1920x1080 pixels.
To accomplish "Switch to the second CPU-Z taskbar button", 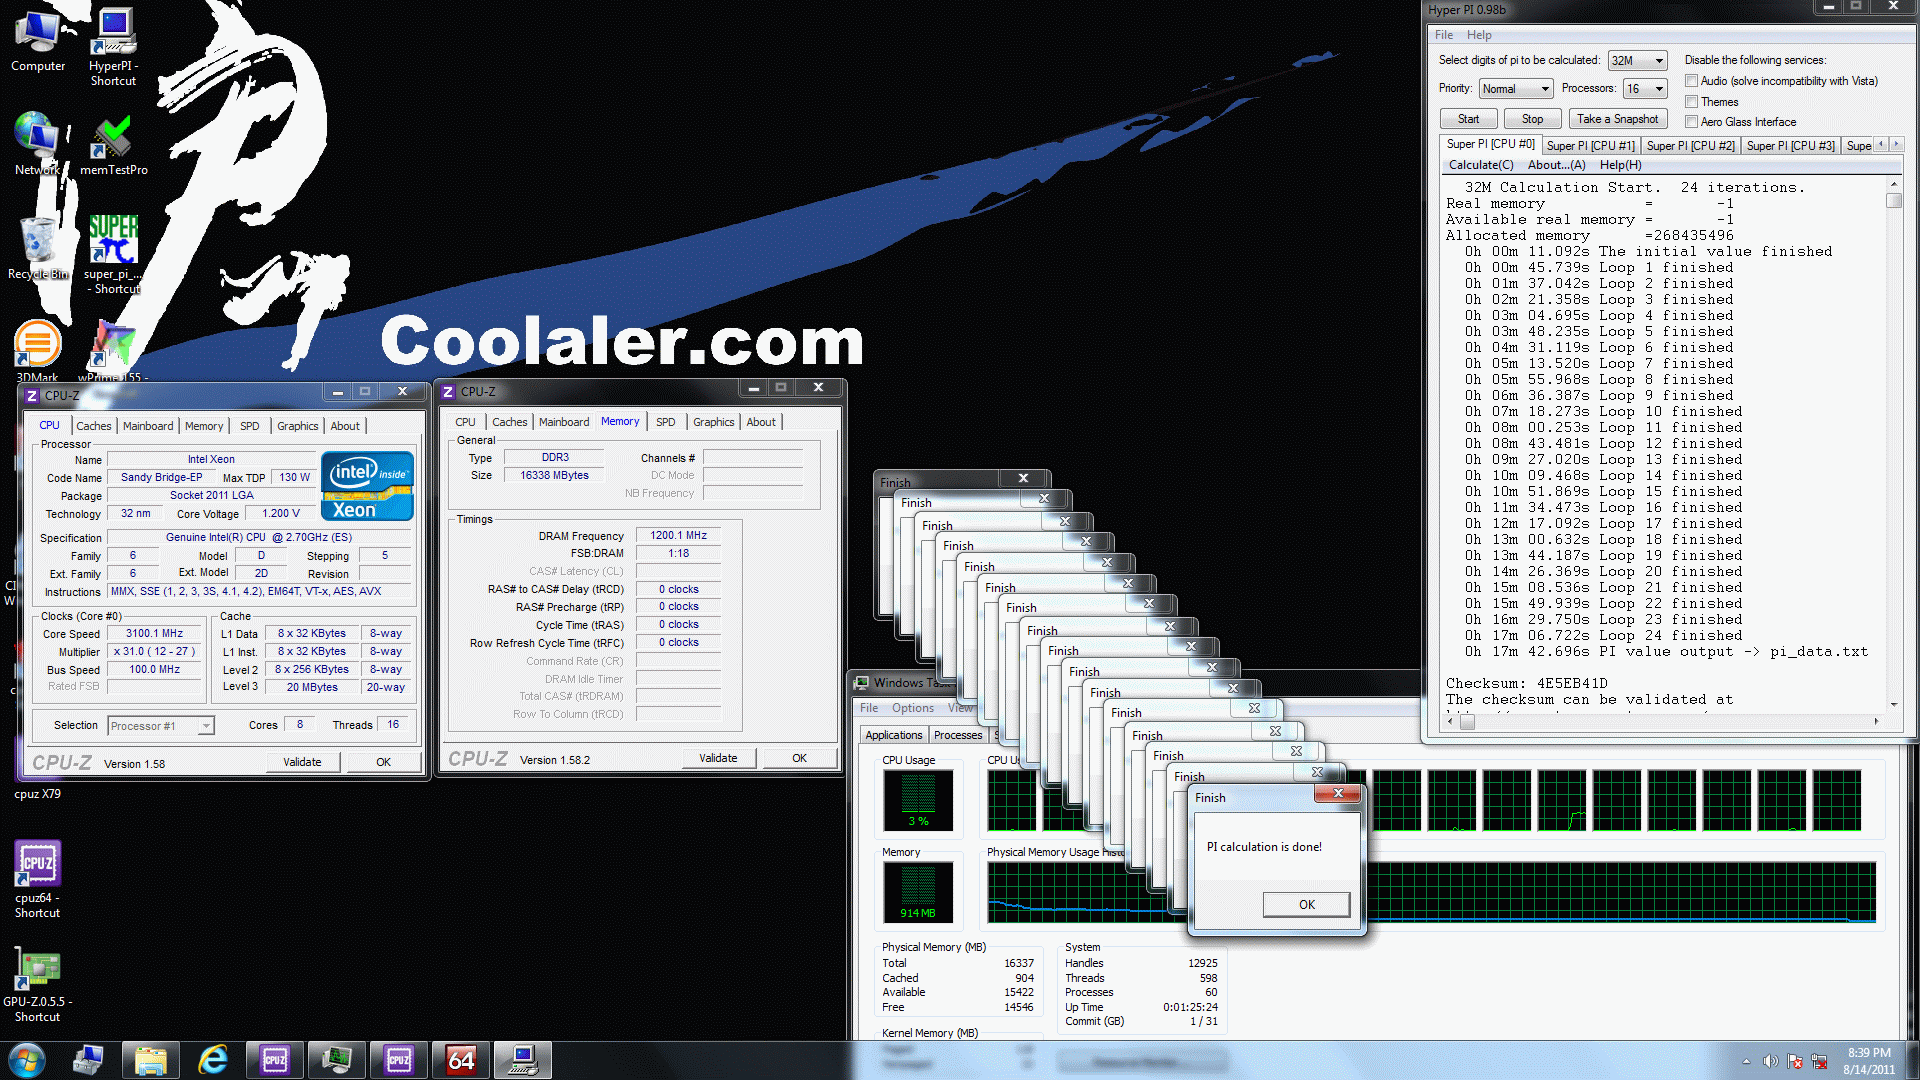I will tap(398, 1060).
